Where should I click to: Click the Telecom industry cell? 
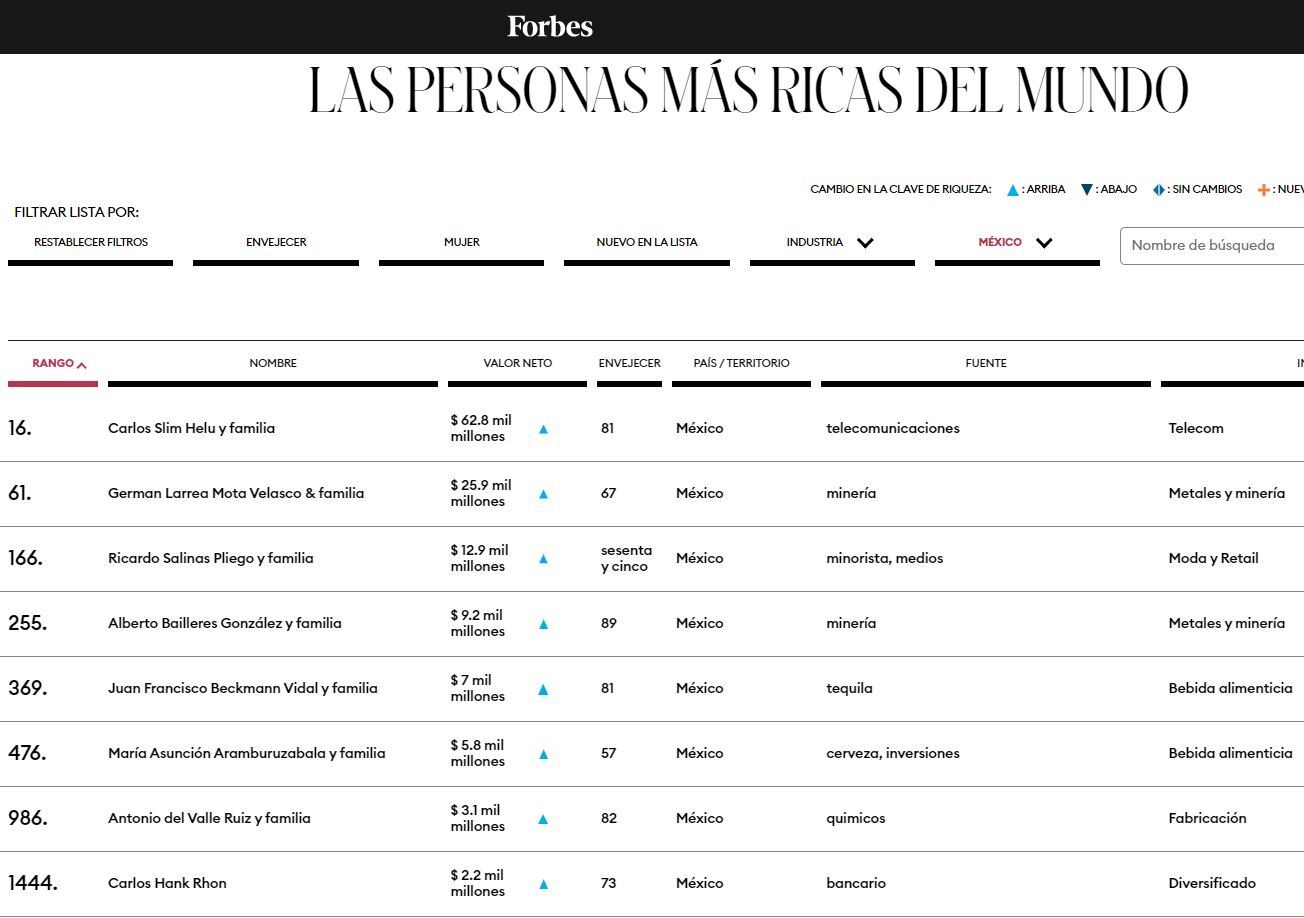click(1196, 428)
